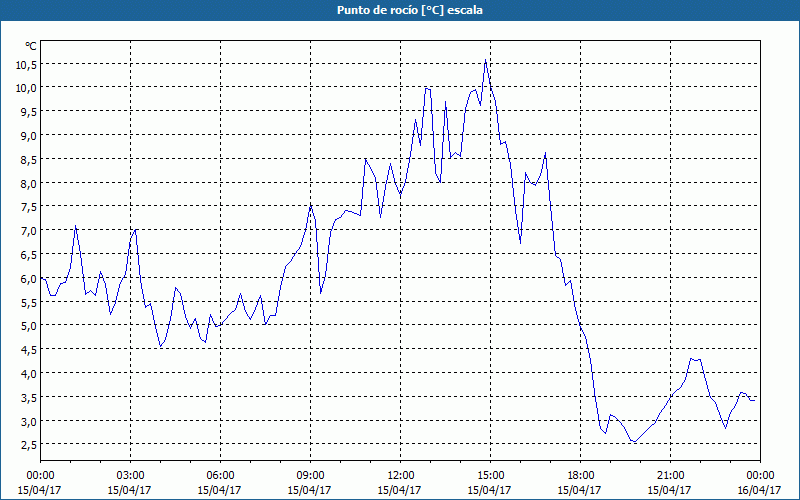Click the curve's lowest point before 21:00
The width and height of the screenshot is (800, 500).
(634, 441)
